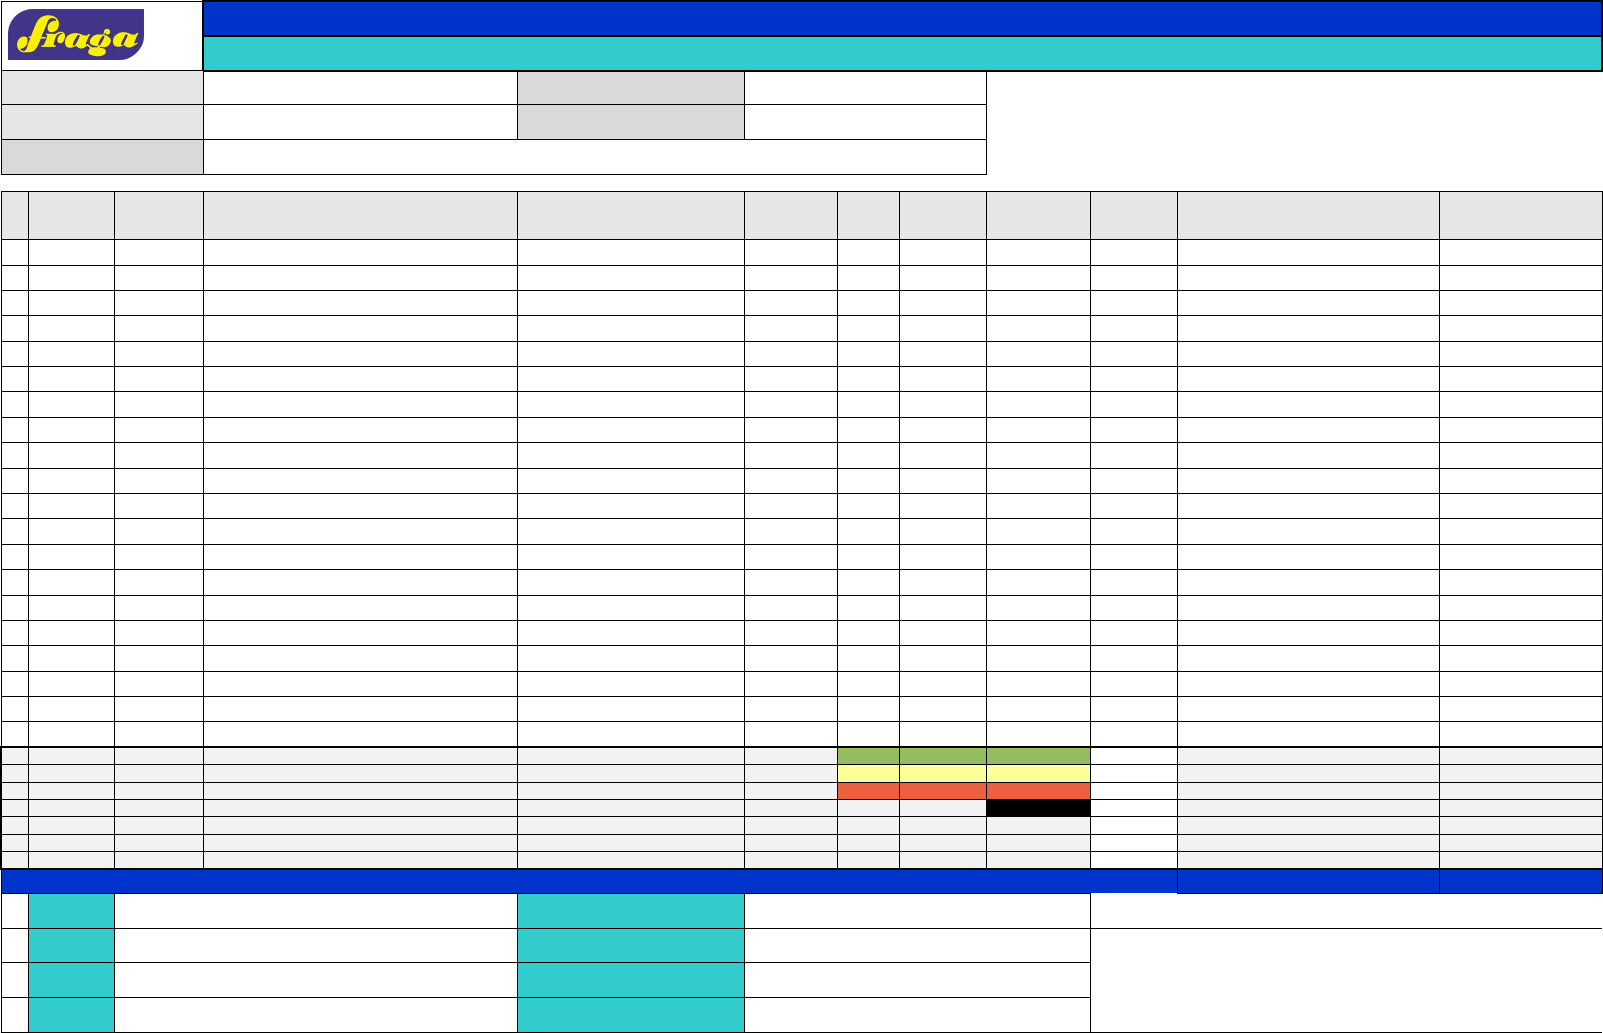1603x1033 pixels.
Task: Select the dark blue title banner
Action: 901,19
